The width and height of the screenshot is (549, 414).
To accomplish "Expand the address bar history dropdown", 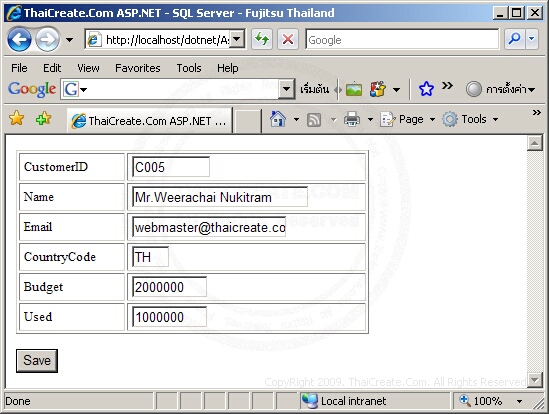I will pos(237,39).
